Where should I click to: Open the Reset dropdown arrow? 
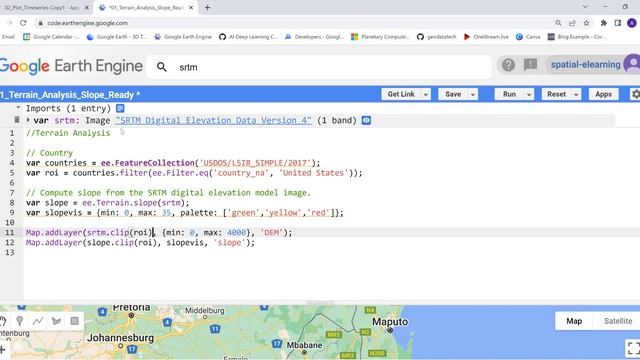[576, 94]
